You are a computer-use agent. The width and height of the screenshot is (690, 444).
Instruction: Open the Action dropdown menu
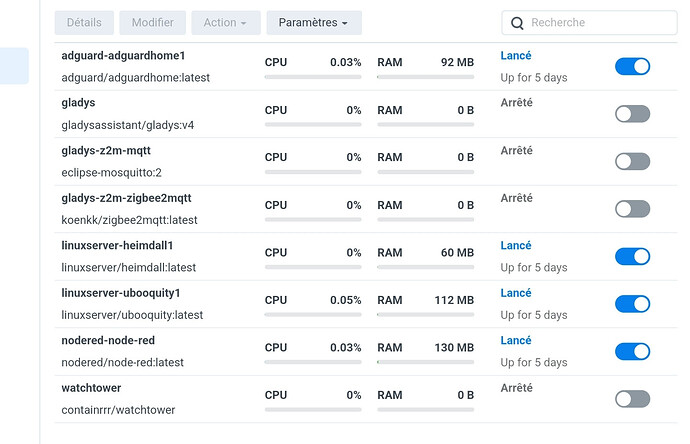[226, 23]
